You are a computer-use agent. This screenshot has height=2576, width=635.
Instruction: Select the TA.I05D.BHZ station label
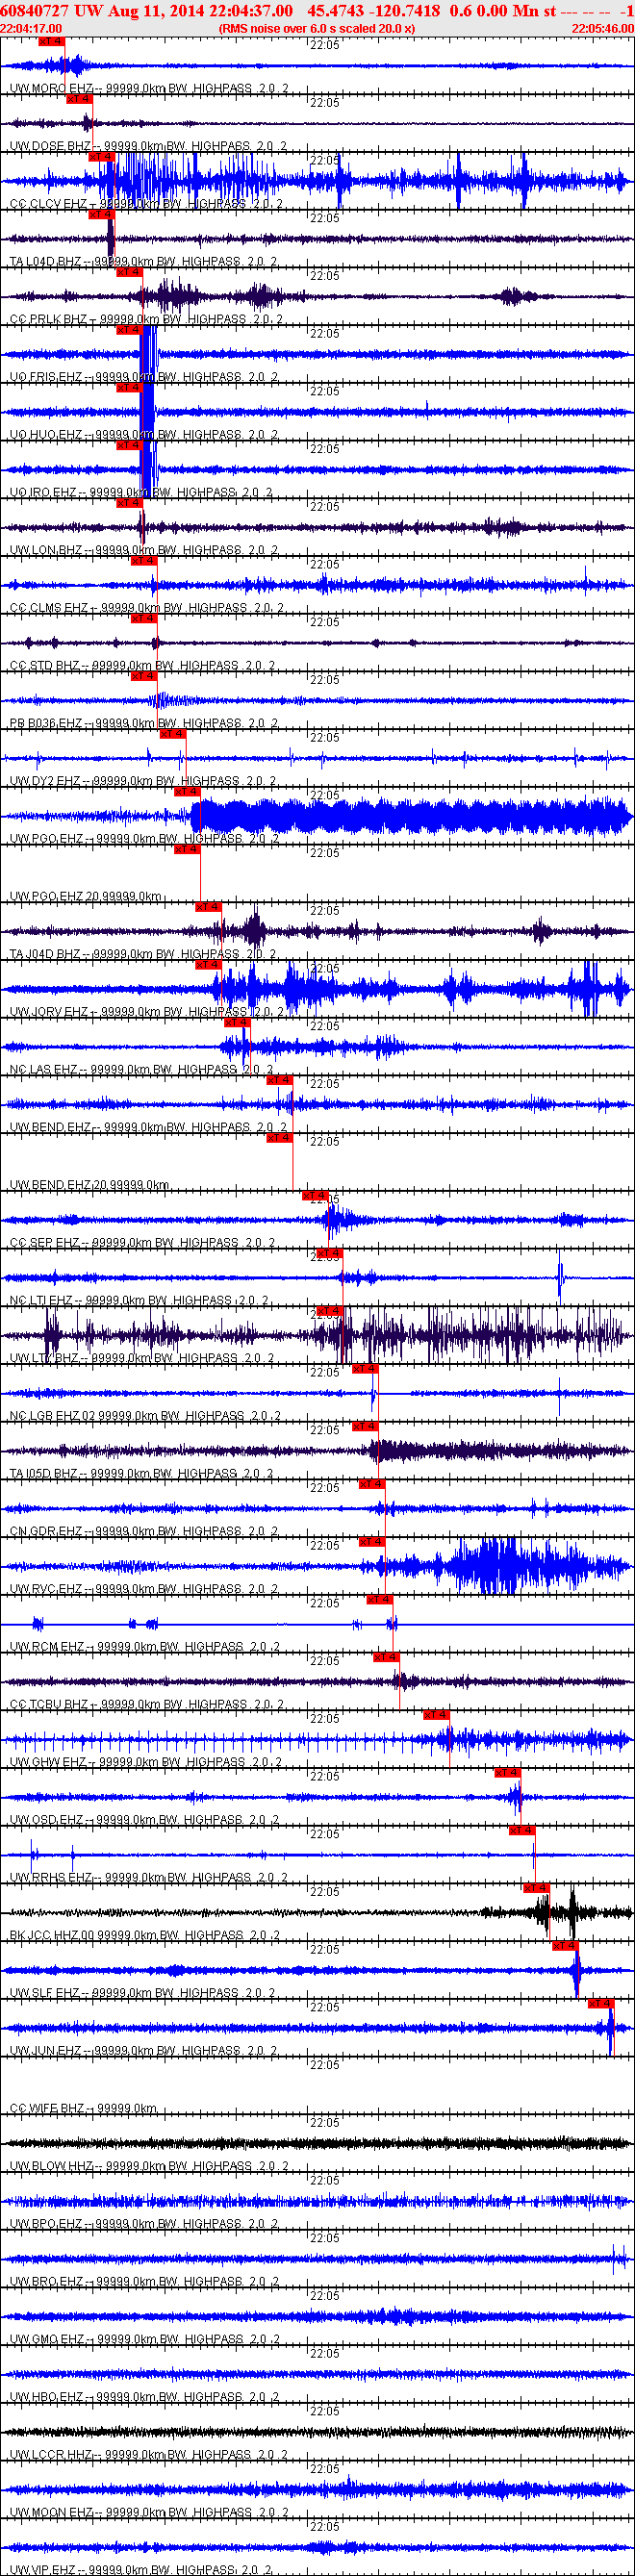tap(141, 1474)
